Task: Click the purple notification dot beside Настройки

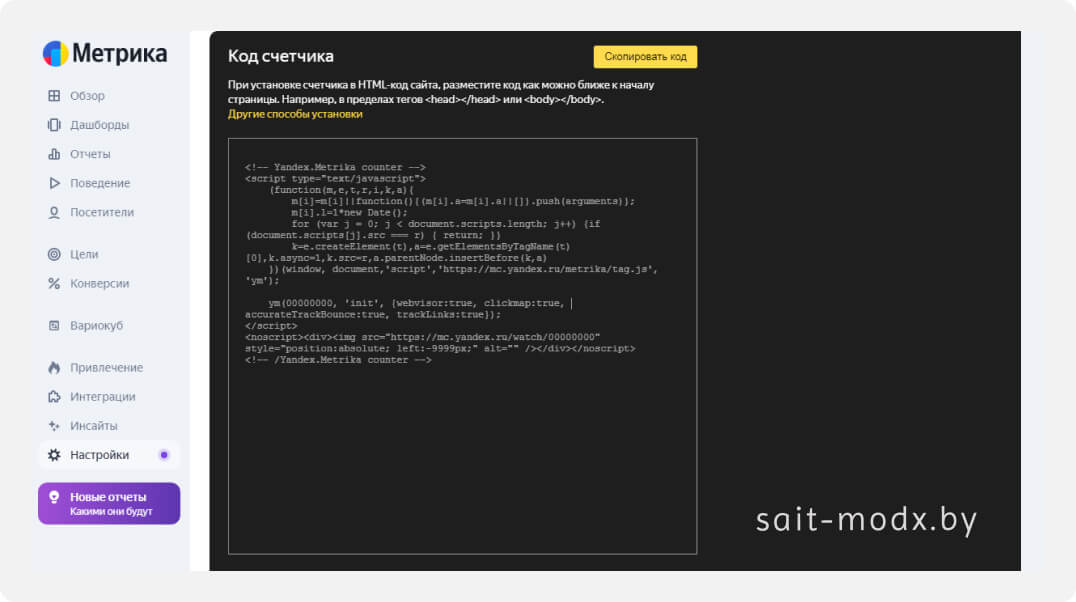Action: click(164, 455)
